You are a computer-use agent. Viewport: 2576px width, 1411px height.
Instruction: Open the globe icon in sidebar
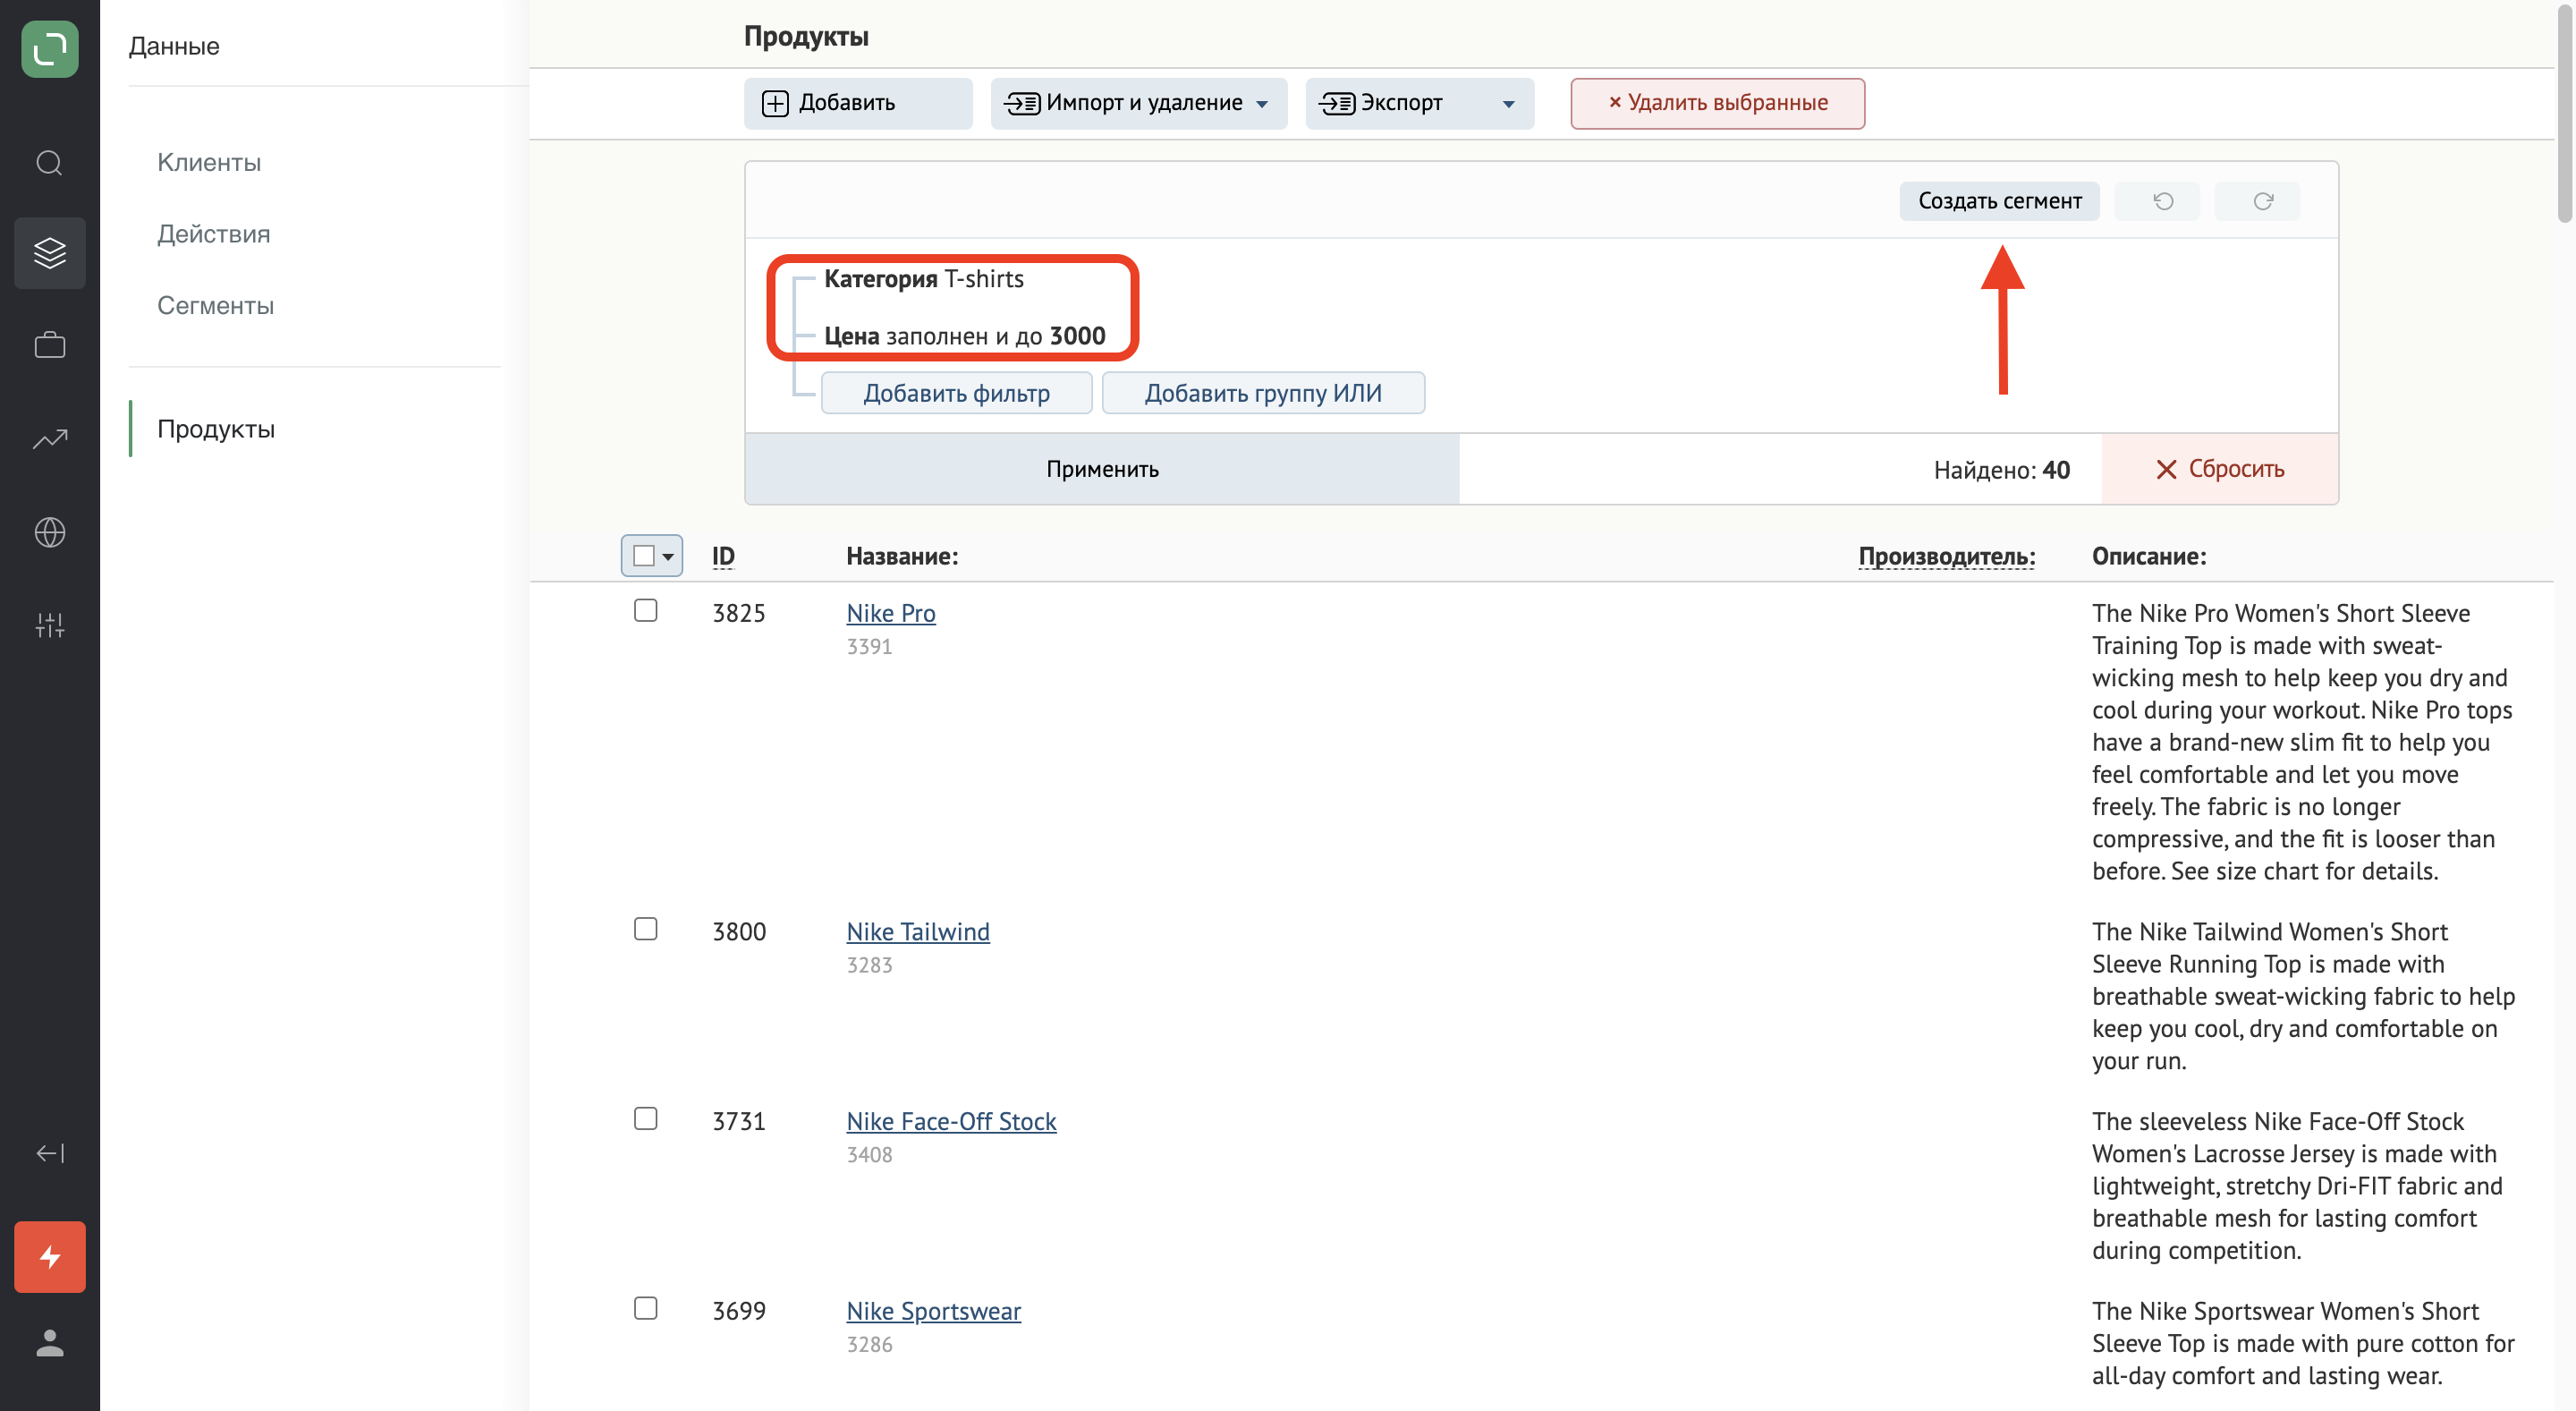pyautogui.click(x=50, y=532)
